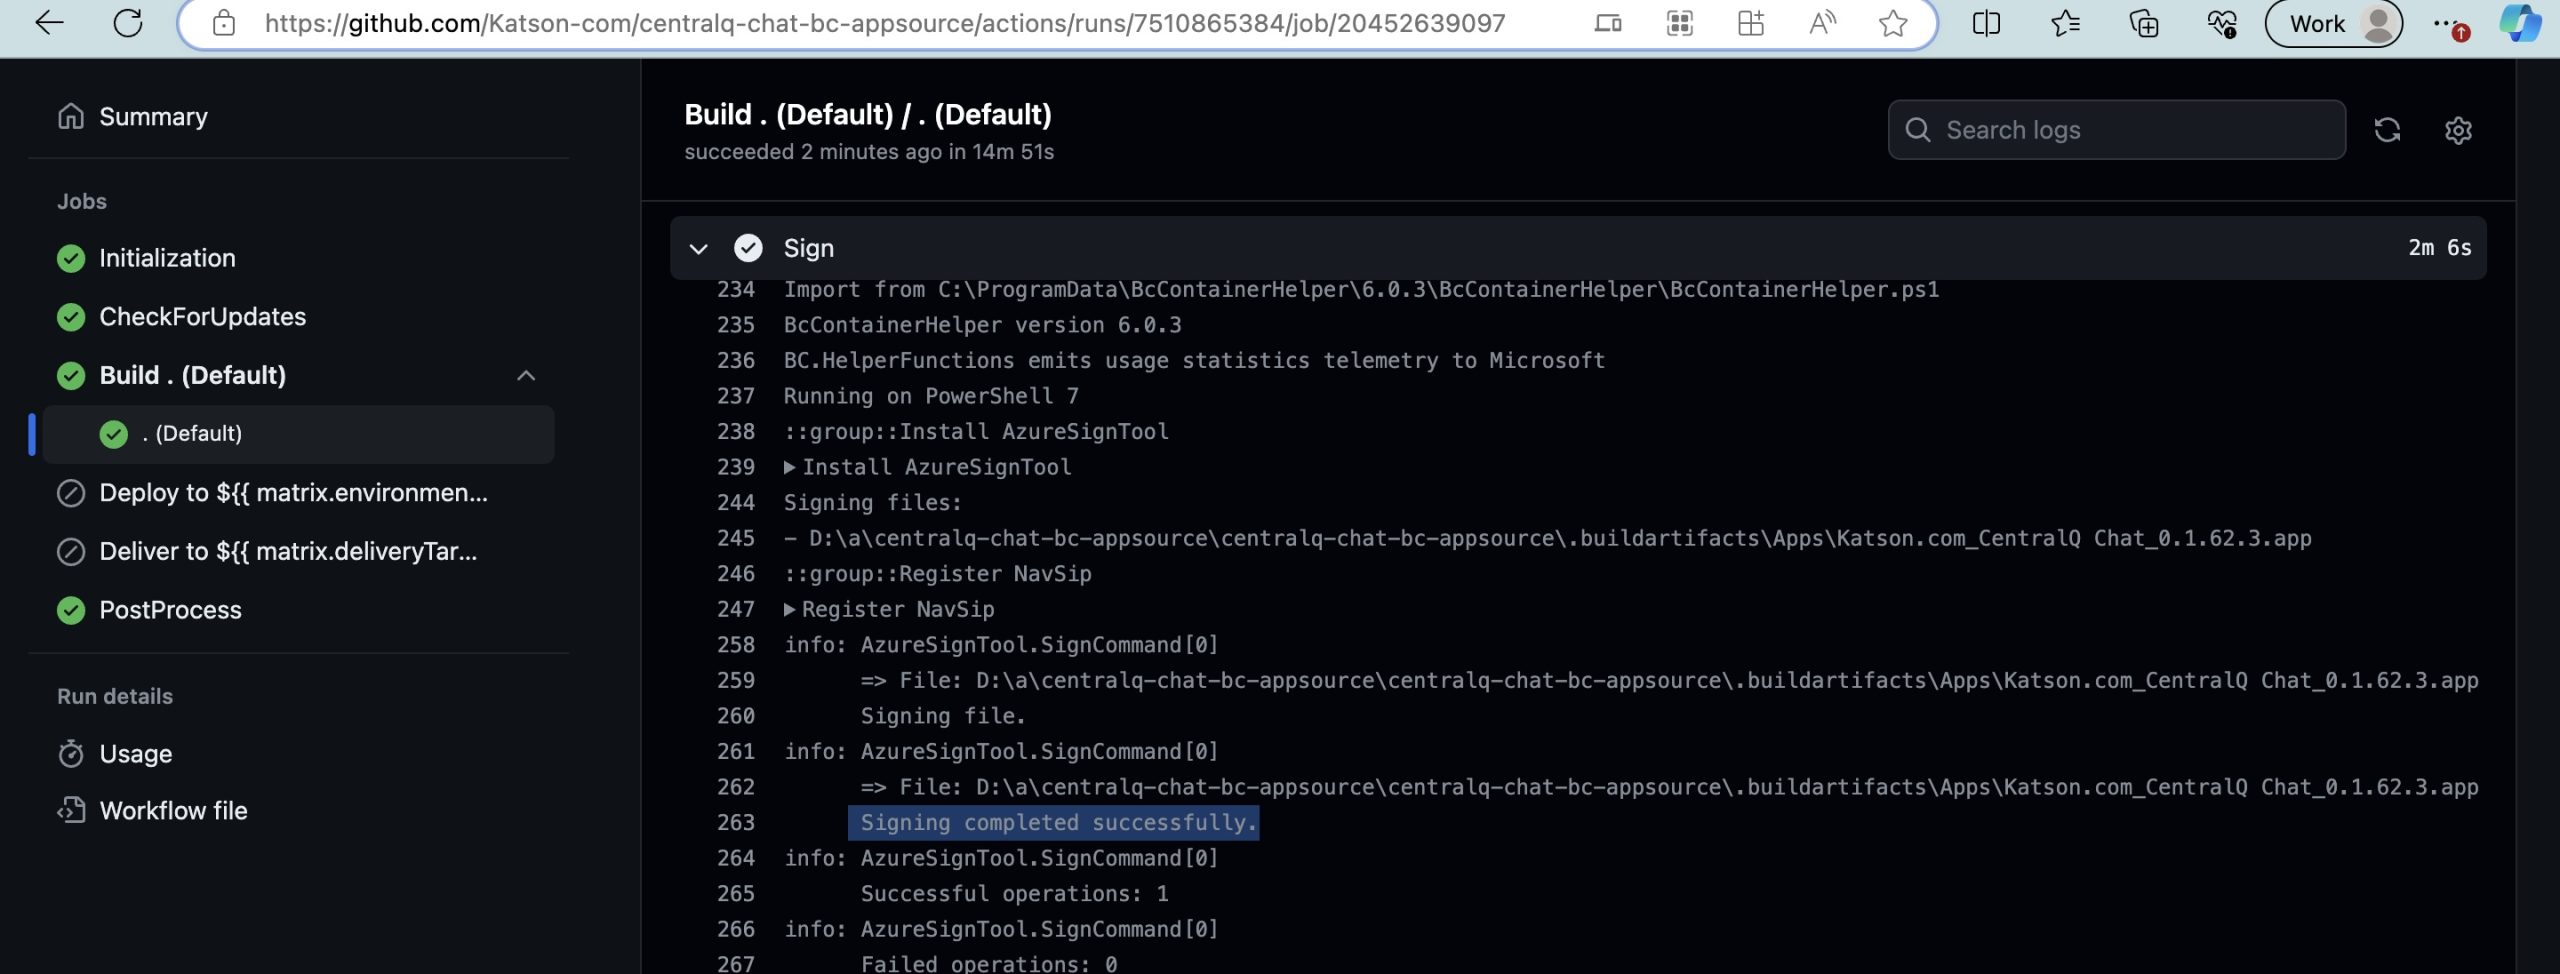Viewport: 2560px width, 974px height.
Task: Open Browser essentials heart icon
Action: 2222,23
